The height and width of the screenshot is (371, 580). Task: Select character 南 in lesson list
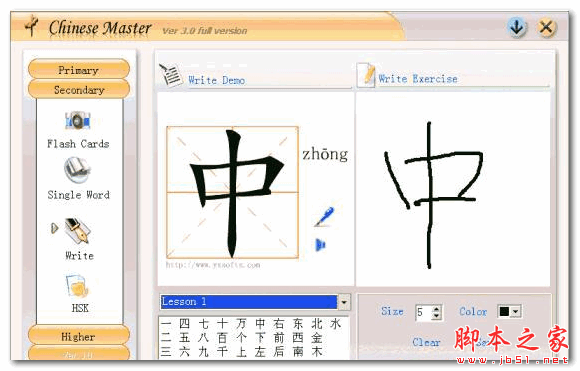298,351
